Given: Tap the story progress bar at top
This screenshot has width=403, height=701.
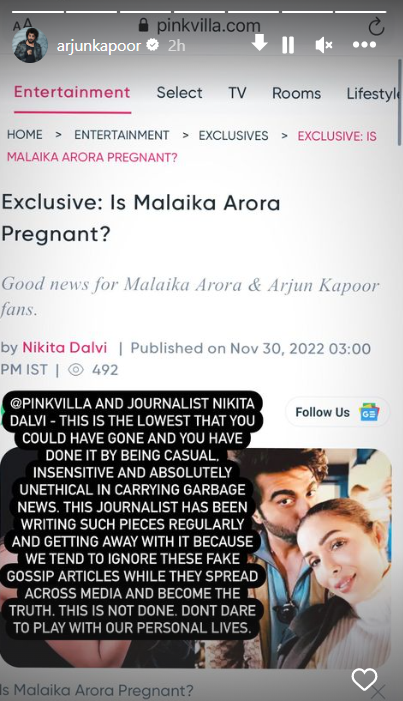Looking at the screenshot, I should (x=201, y=11).
